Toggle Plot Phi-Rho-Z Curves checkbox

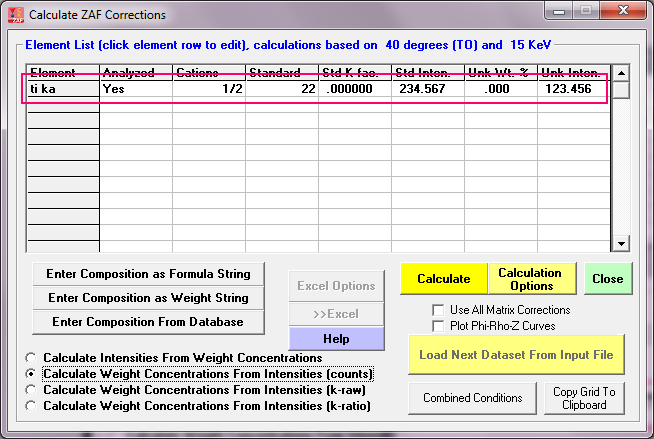click(x=438, y=326)
